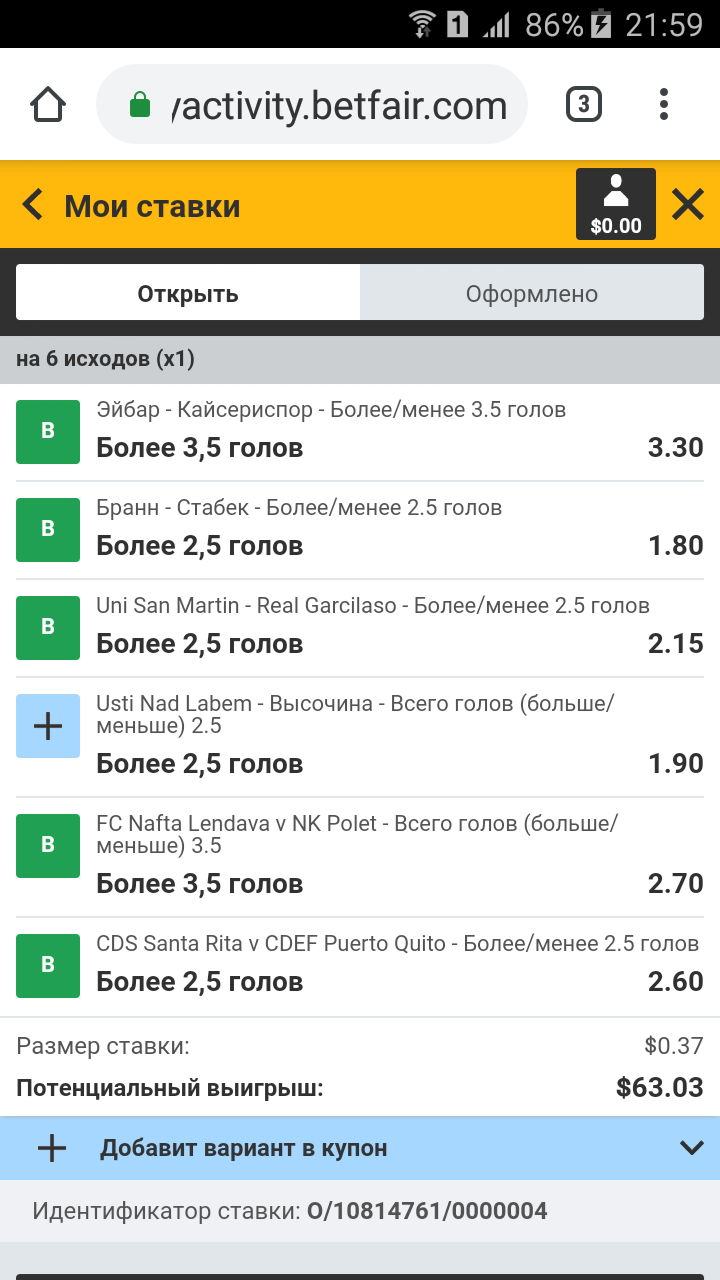Switch to the Открыть tab

click(x=188, y=293)
